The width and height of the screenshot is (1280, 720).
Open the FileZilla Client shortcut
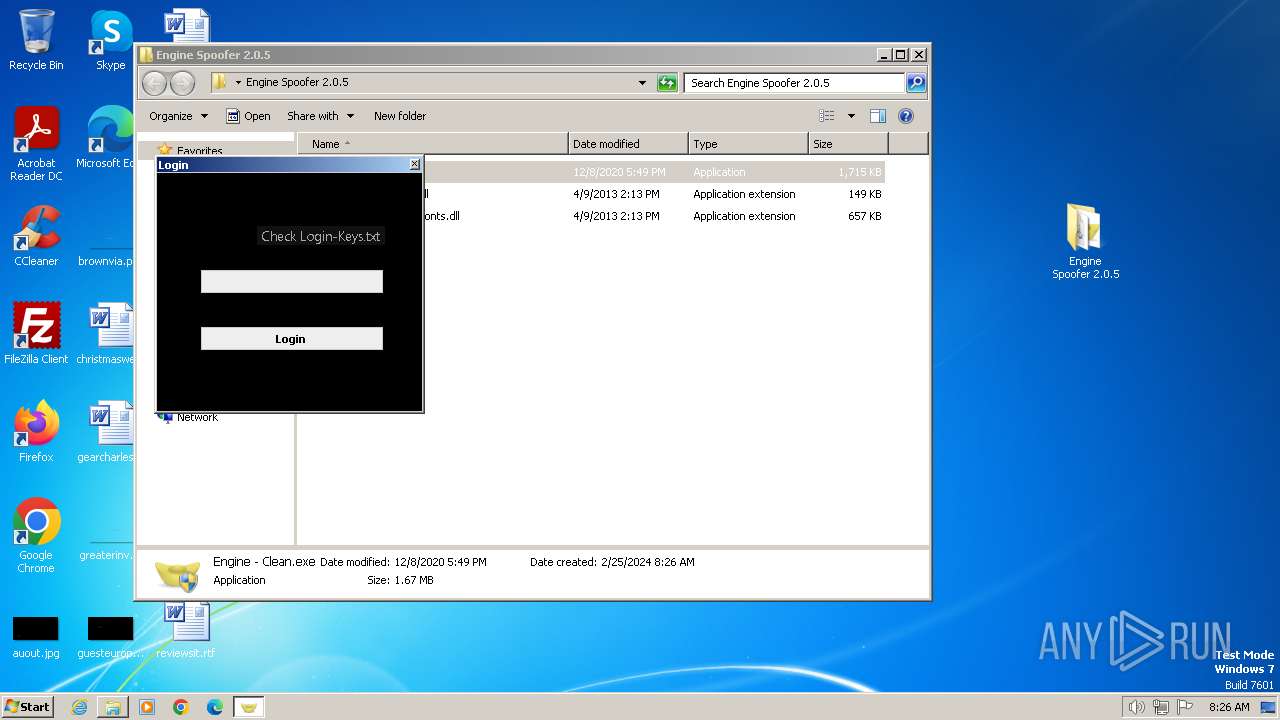[x=36, y=333]
